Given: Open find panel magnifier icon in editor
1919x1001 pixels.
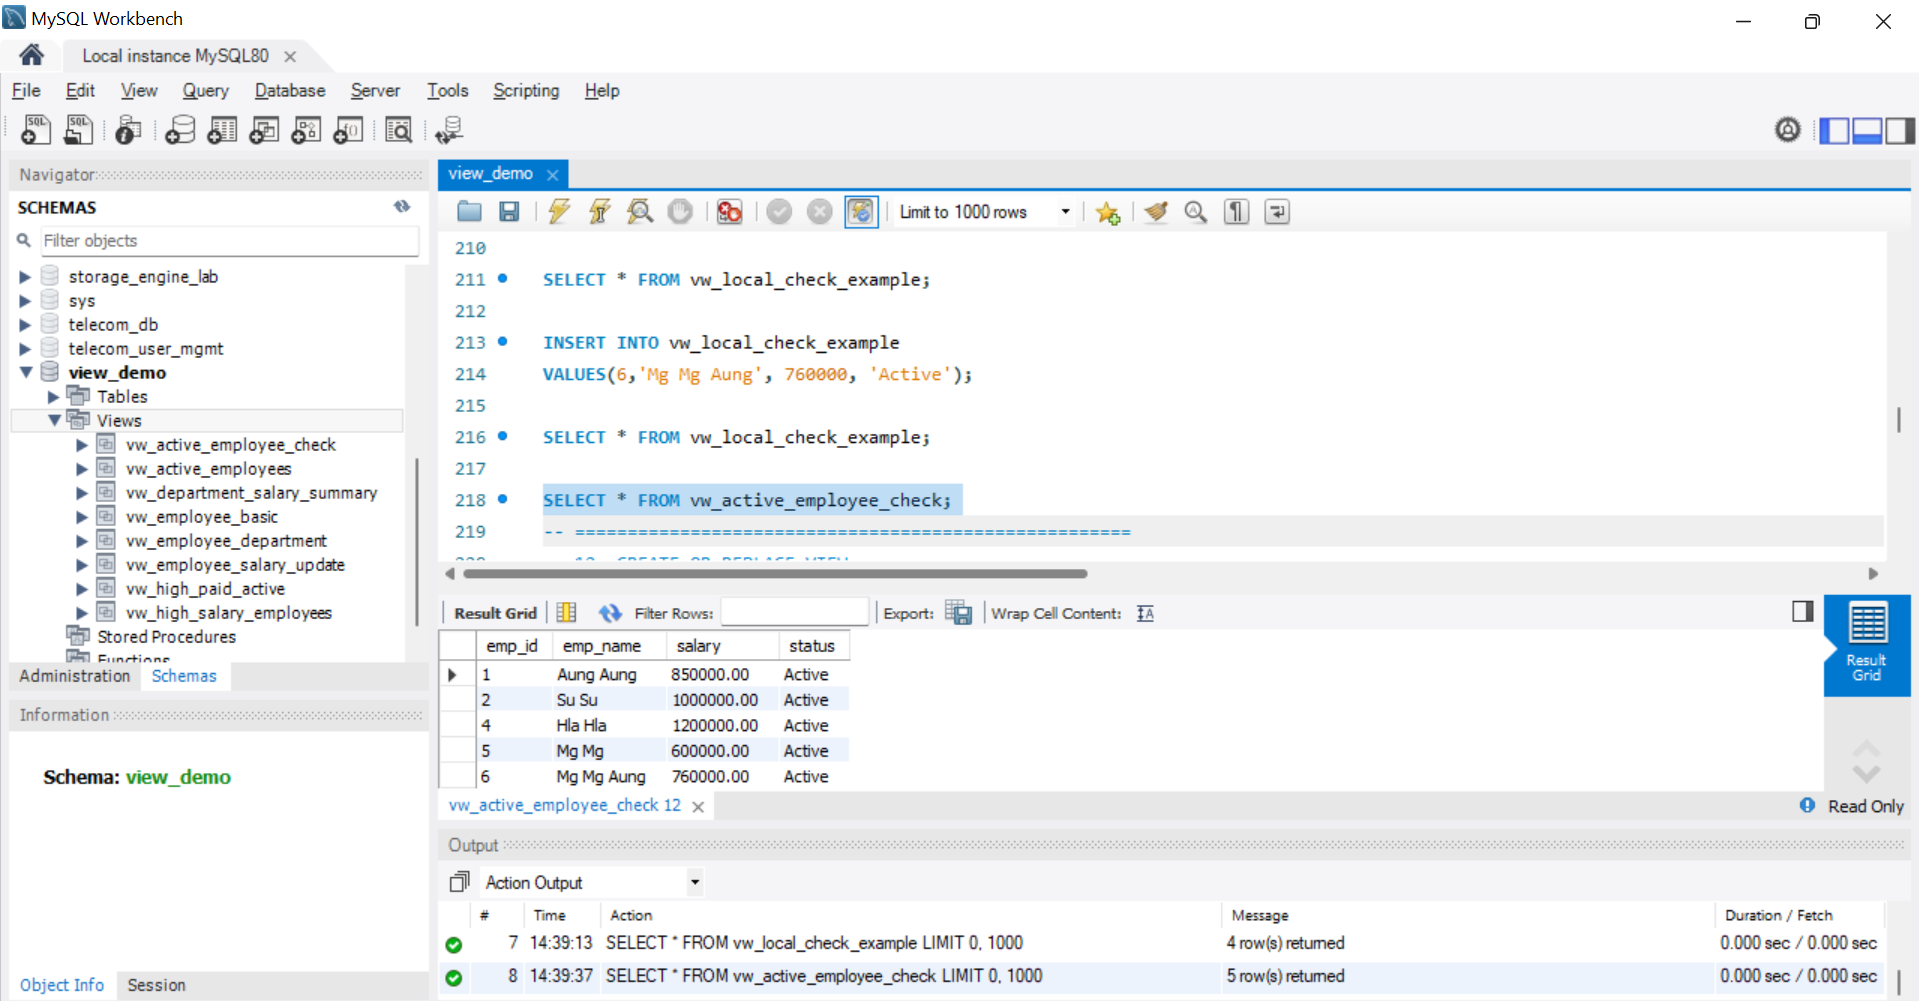Looking at the screenshot, I should pyautogui.click(x=1196, y=211).
